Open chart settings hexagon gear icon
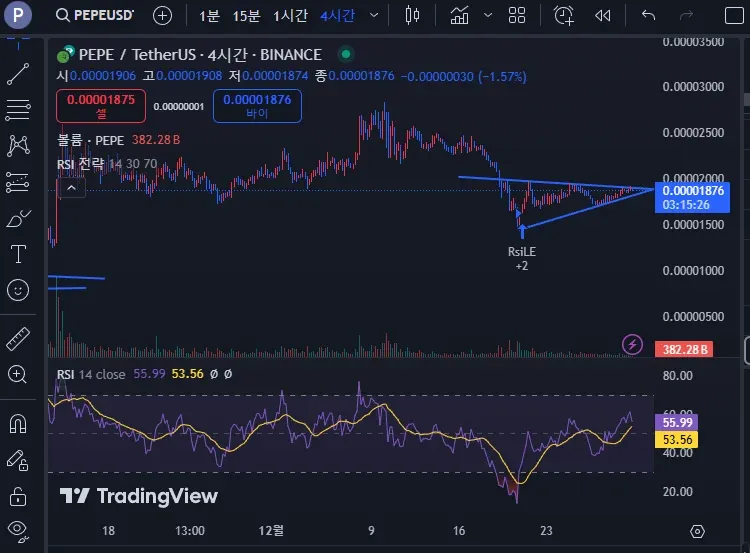The image size is (750, 553). point(697,531)
